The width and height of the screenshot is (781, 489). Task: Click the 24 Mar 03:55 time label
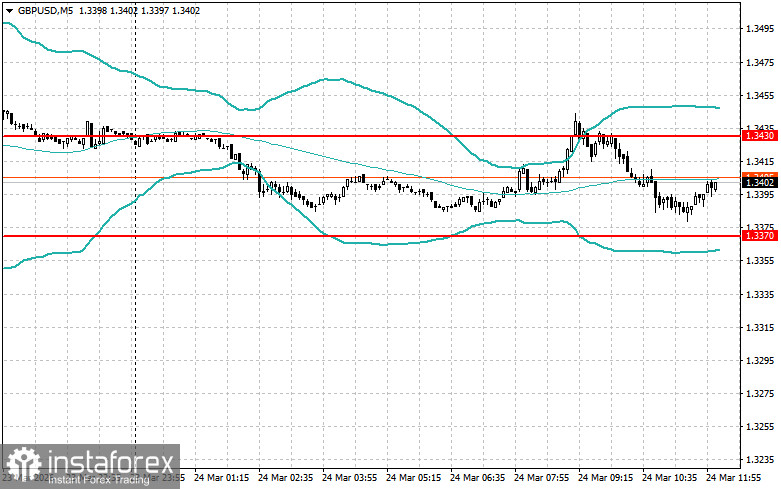350,478
